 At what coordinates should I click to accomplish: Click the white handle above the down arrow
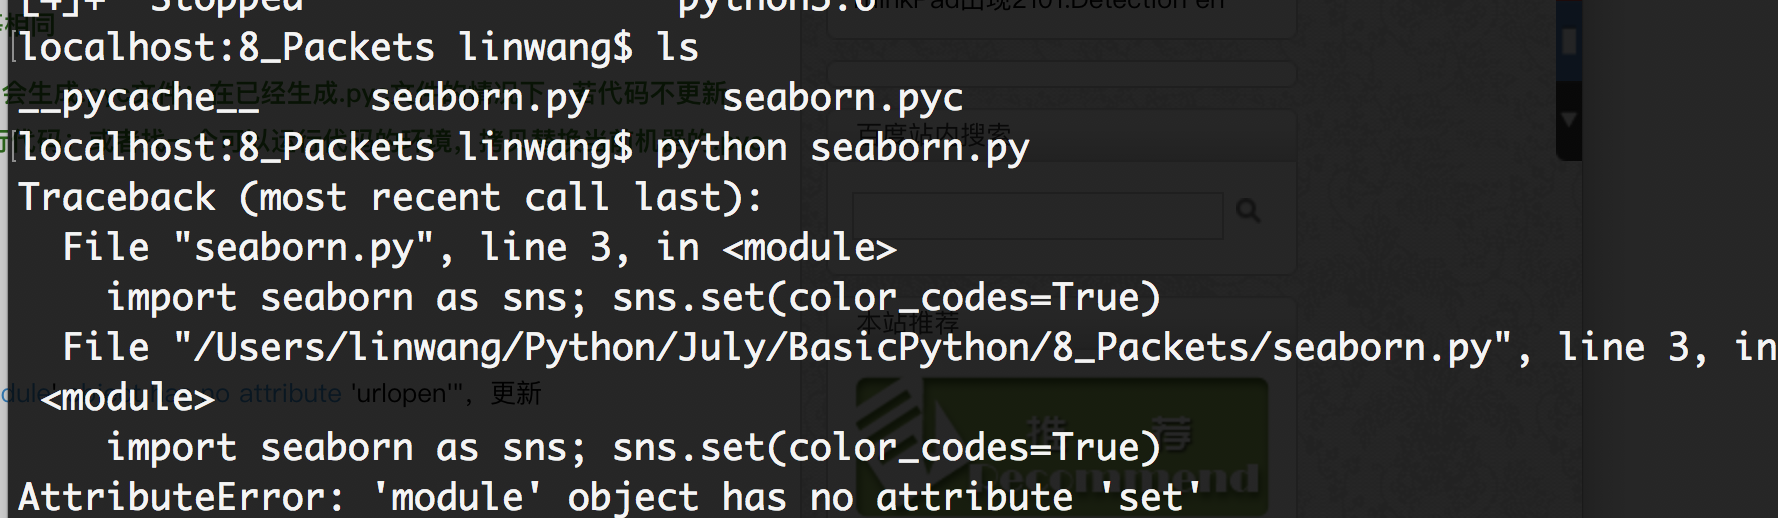[1569, 41]
